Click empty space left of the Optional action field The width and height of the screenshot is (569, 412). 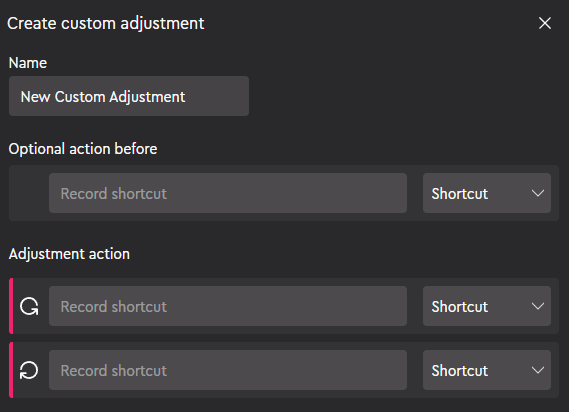click(29, 193)
